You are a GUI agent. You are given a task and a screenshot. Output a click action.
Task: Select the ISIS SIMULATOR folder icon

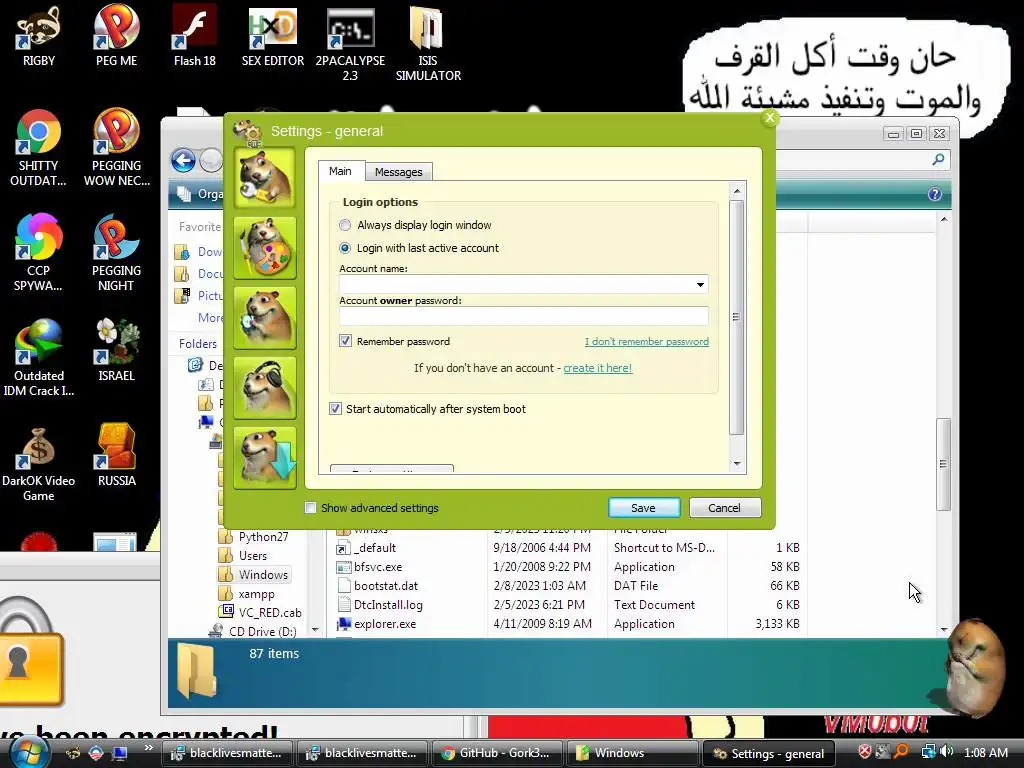[x=428, y=44]
